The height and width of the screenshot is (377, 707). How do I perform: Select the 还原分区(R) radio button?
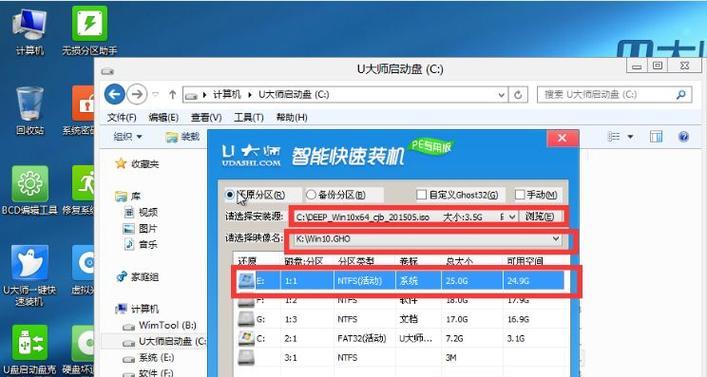[x=230, y=195]
